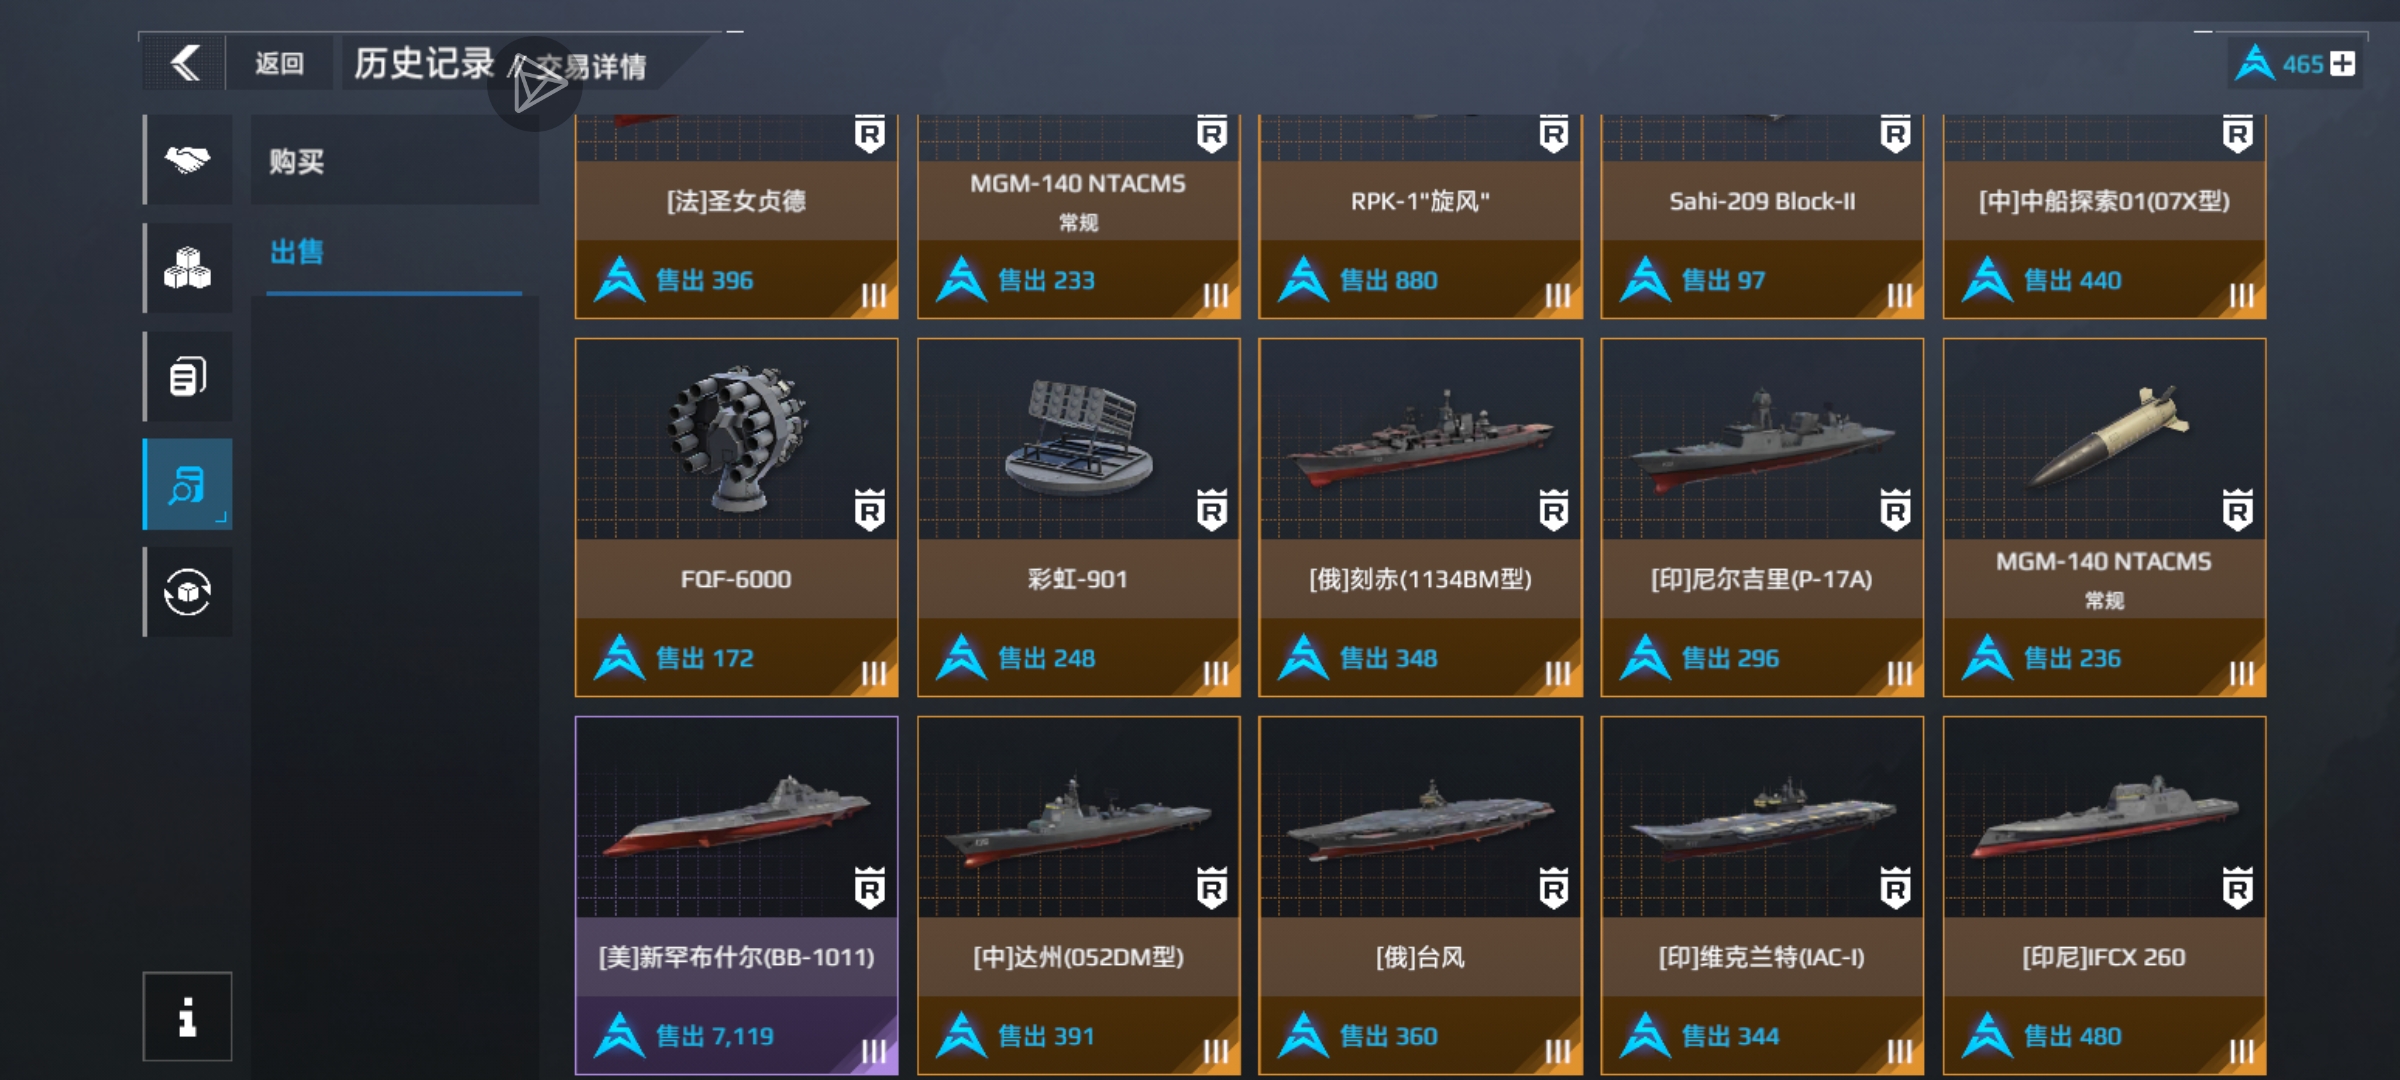The width and height of the screenshot is (2400, 1080).
Task: Click the R badge on [印]尼尔吉里 card
Action: click(x=1895, y=510)
